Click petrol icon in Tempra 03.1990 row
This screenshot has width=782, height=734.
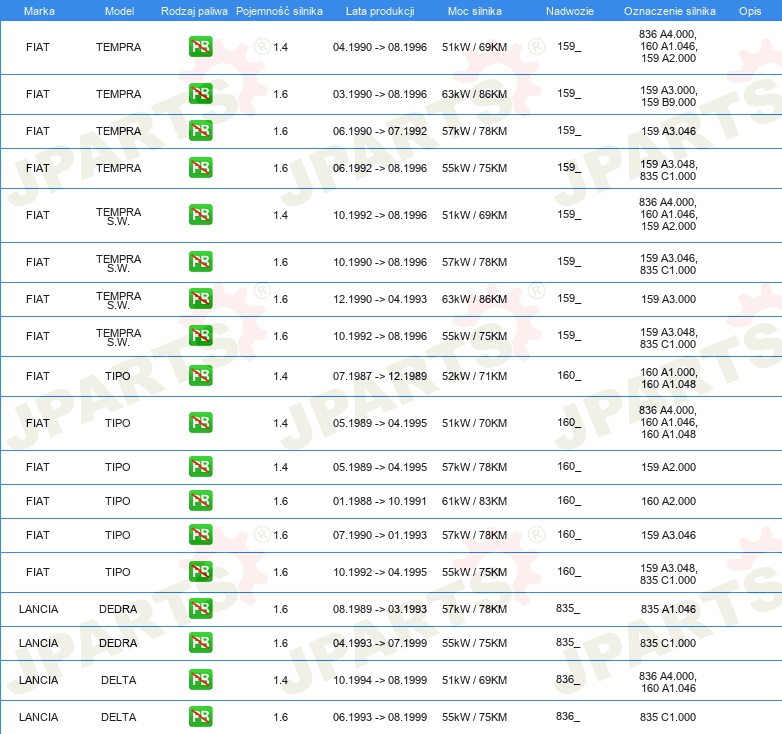[x=200, y=94]
